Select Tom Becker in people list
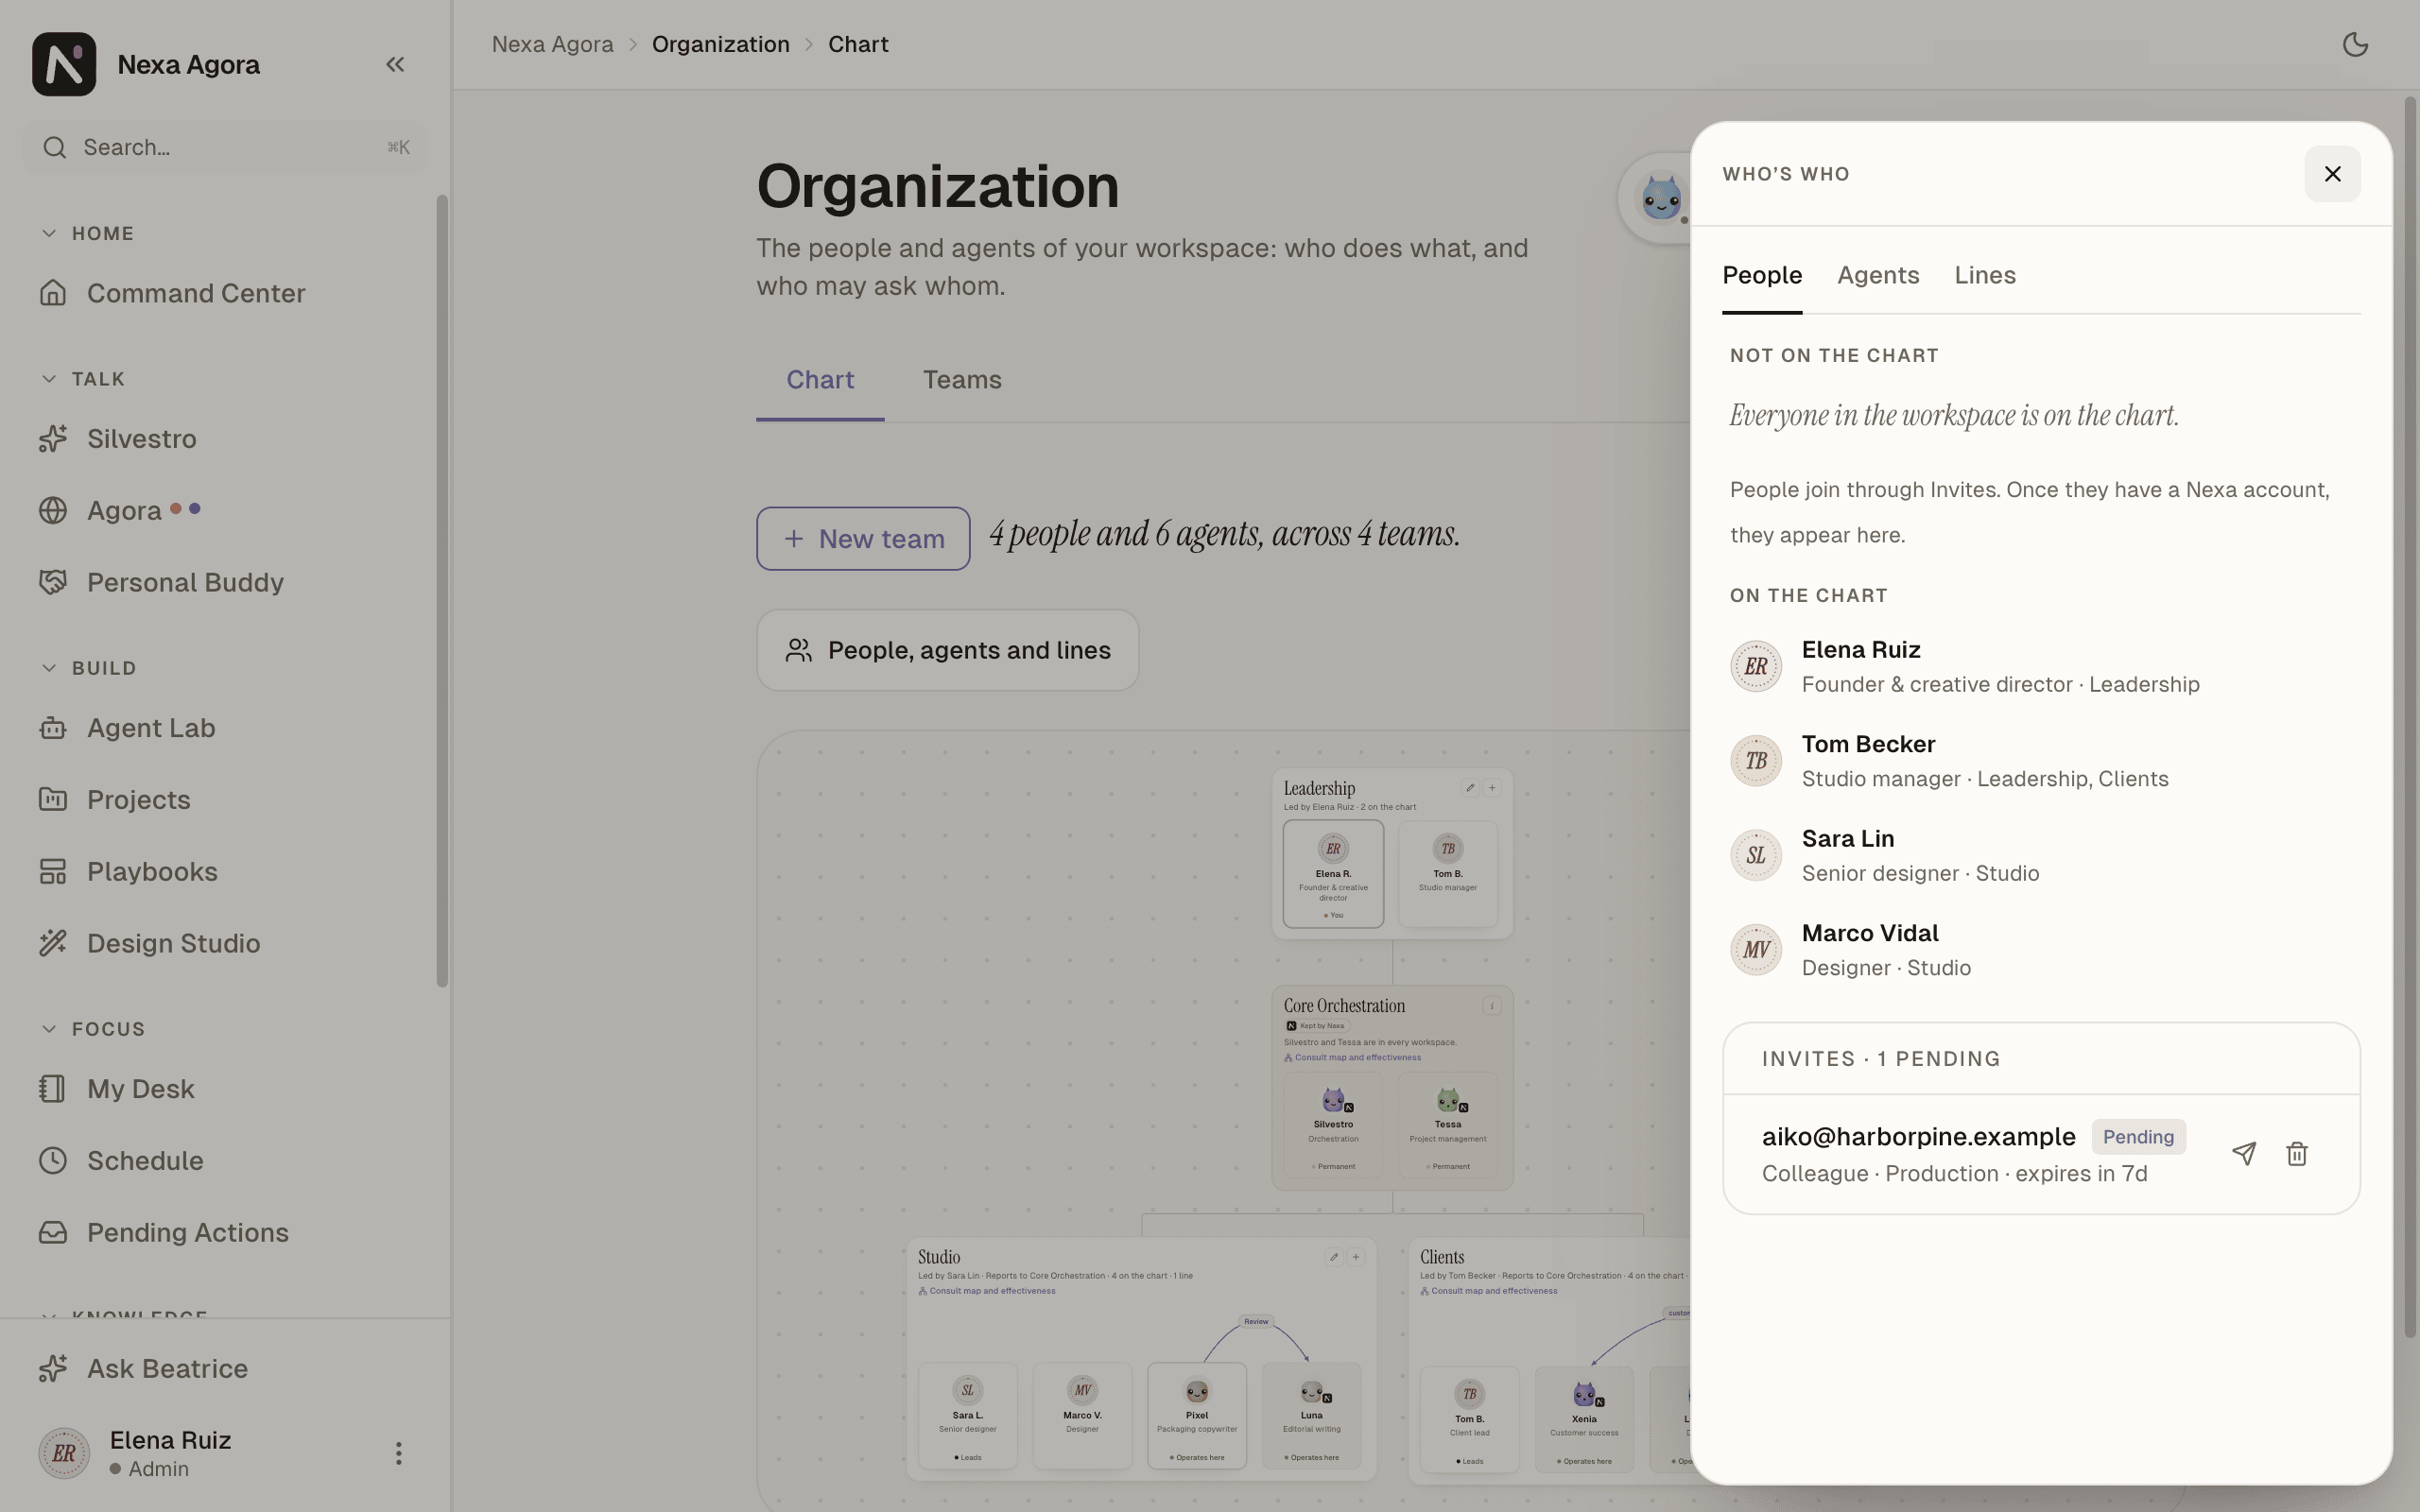Screen dimensions: 2420x1512 click(x=2041, y=761)
